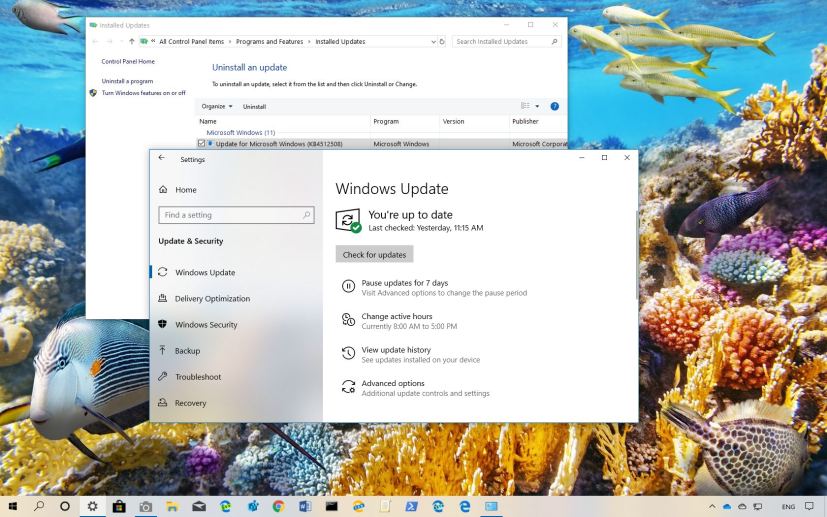The width and height of the screenshot is (827, 517).
Task: Open Camera app from taskbar
Action: click(146, 506)
